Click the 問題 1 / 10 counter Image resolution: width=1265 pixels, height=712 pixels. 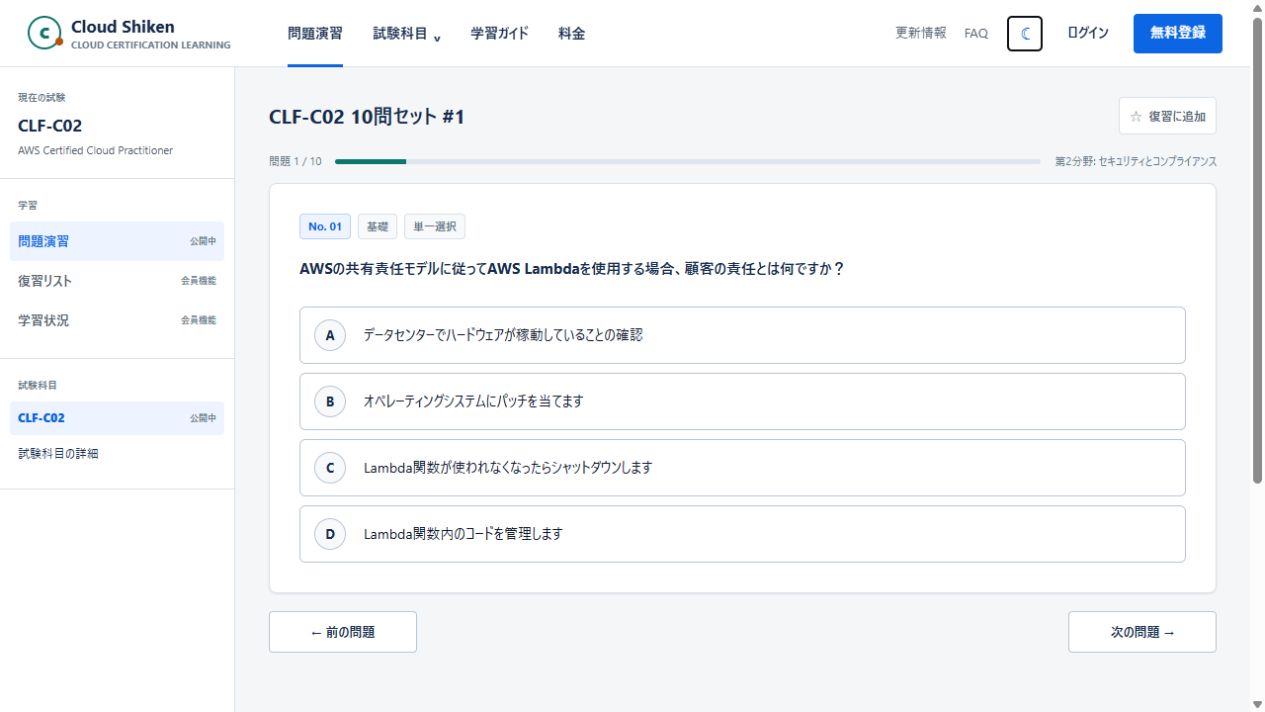click(295, 161)
